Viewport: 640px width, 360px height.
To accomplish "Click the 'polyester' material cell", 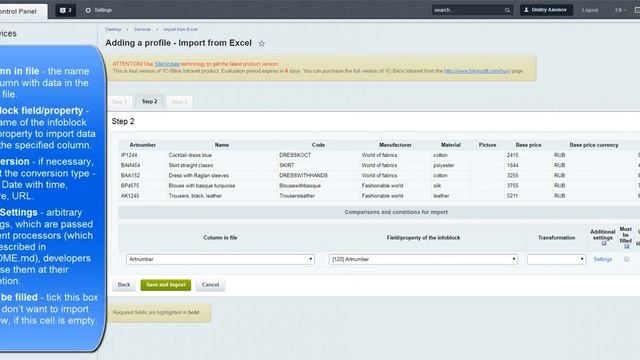I will point(444,165).
